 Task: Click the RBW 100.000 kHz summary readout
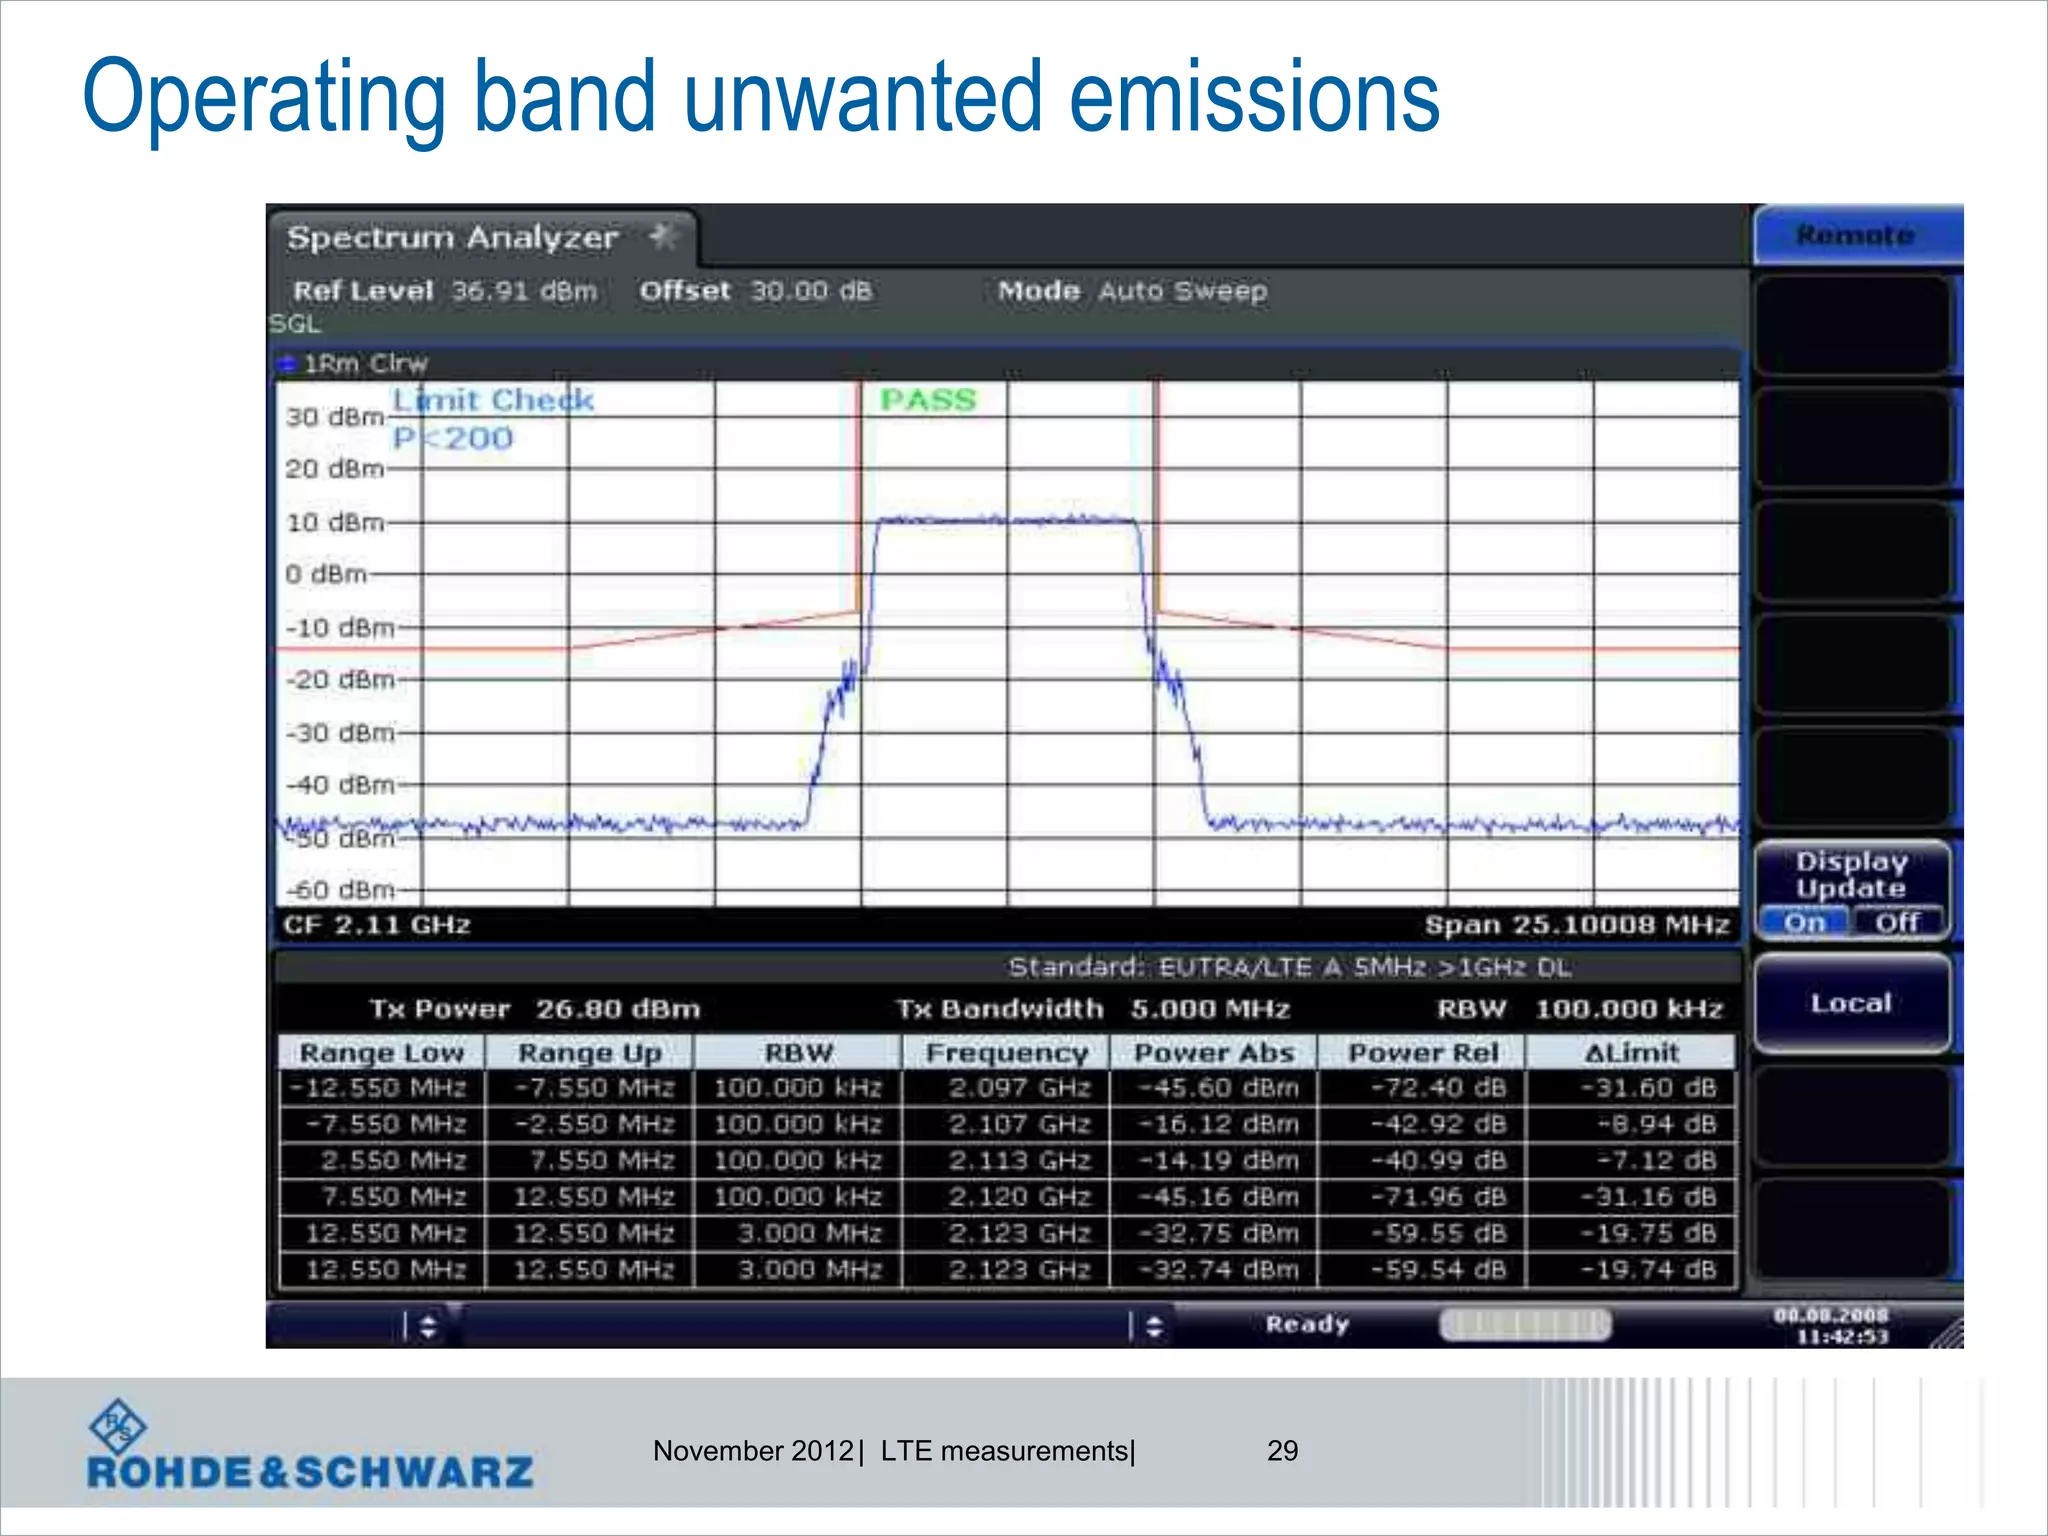[1580, 1009]
